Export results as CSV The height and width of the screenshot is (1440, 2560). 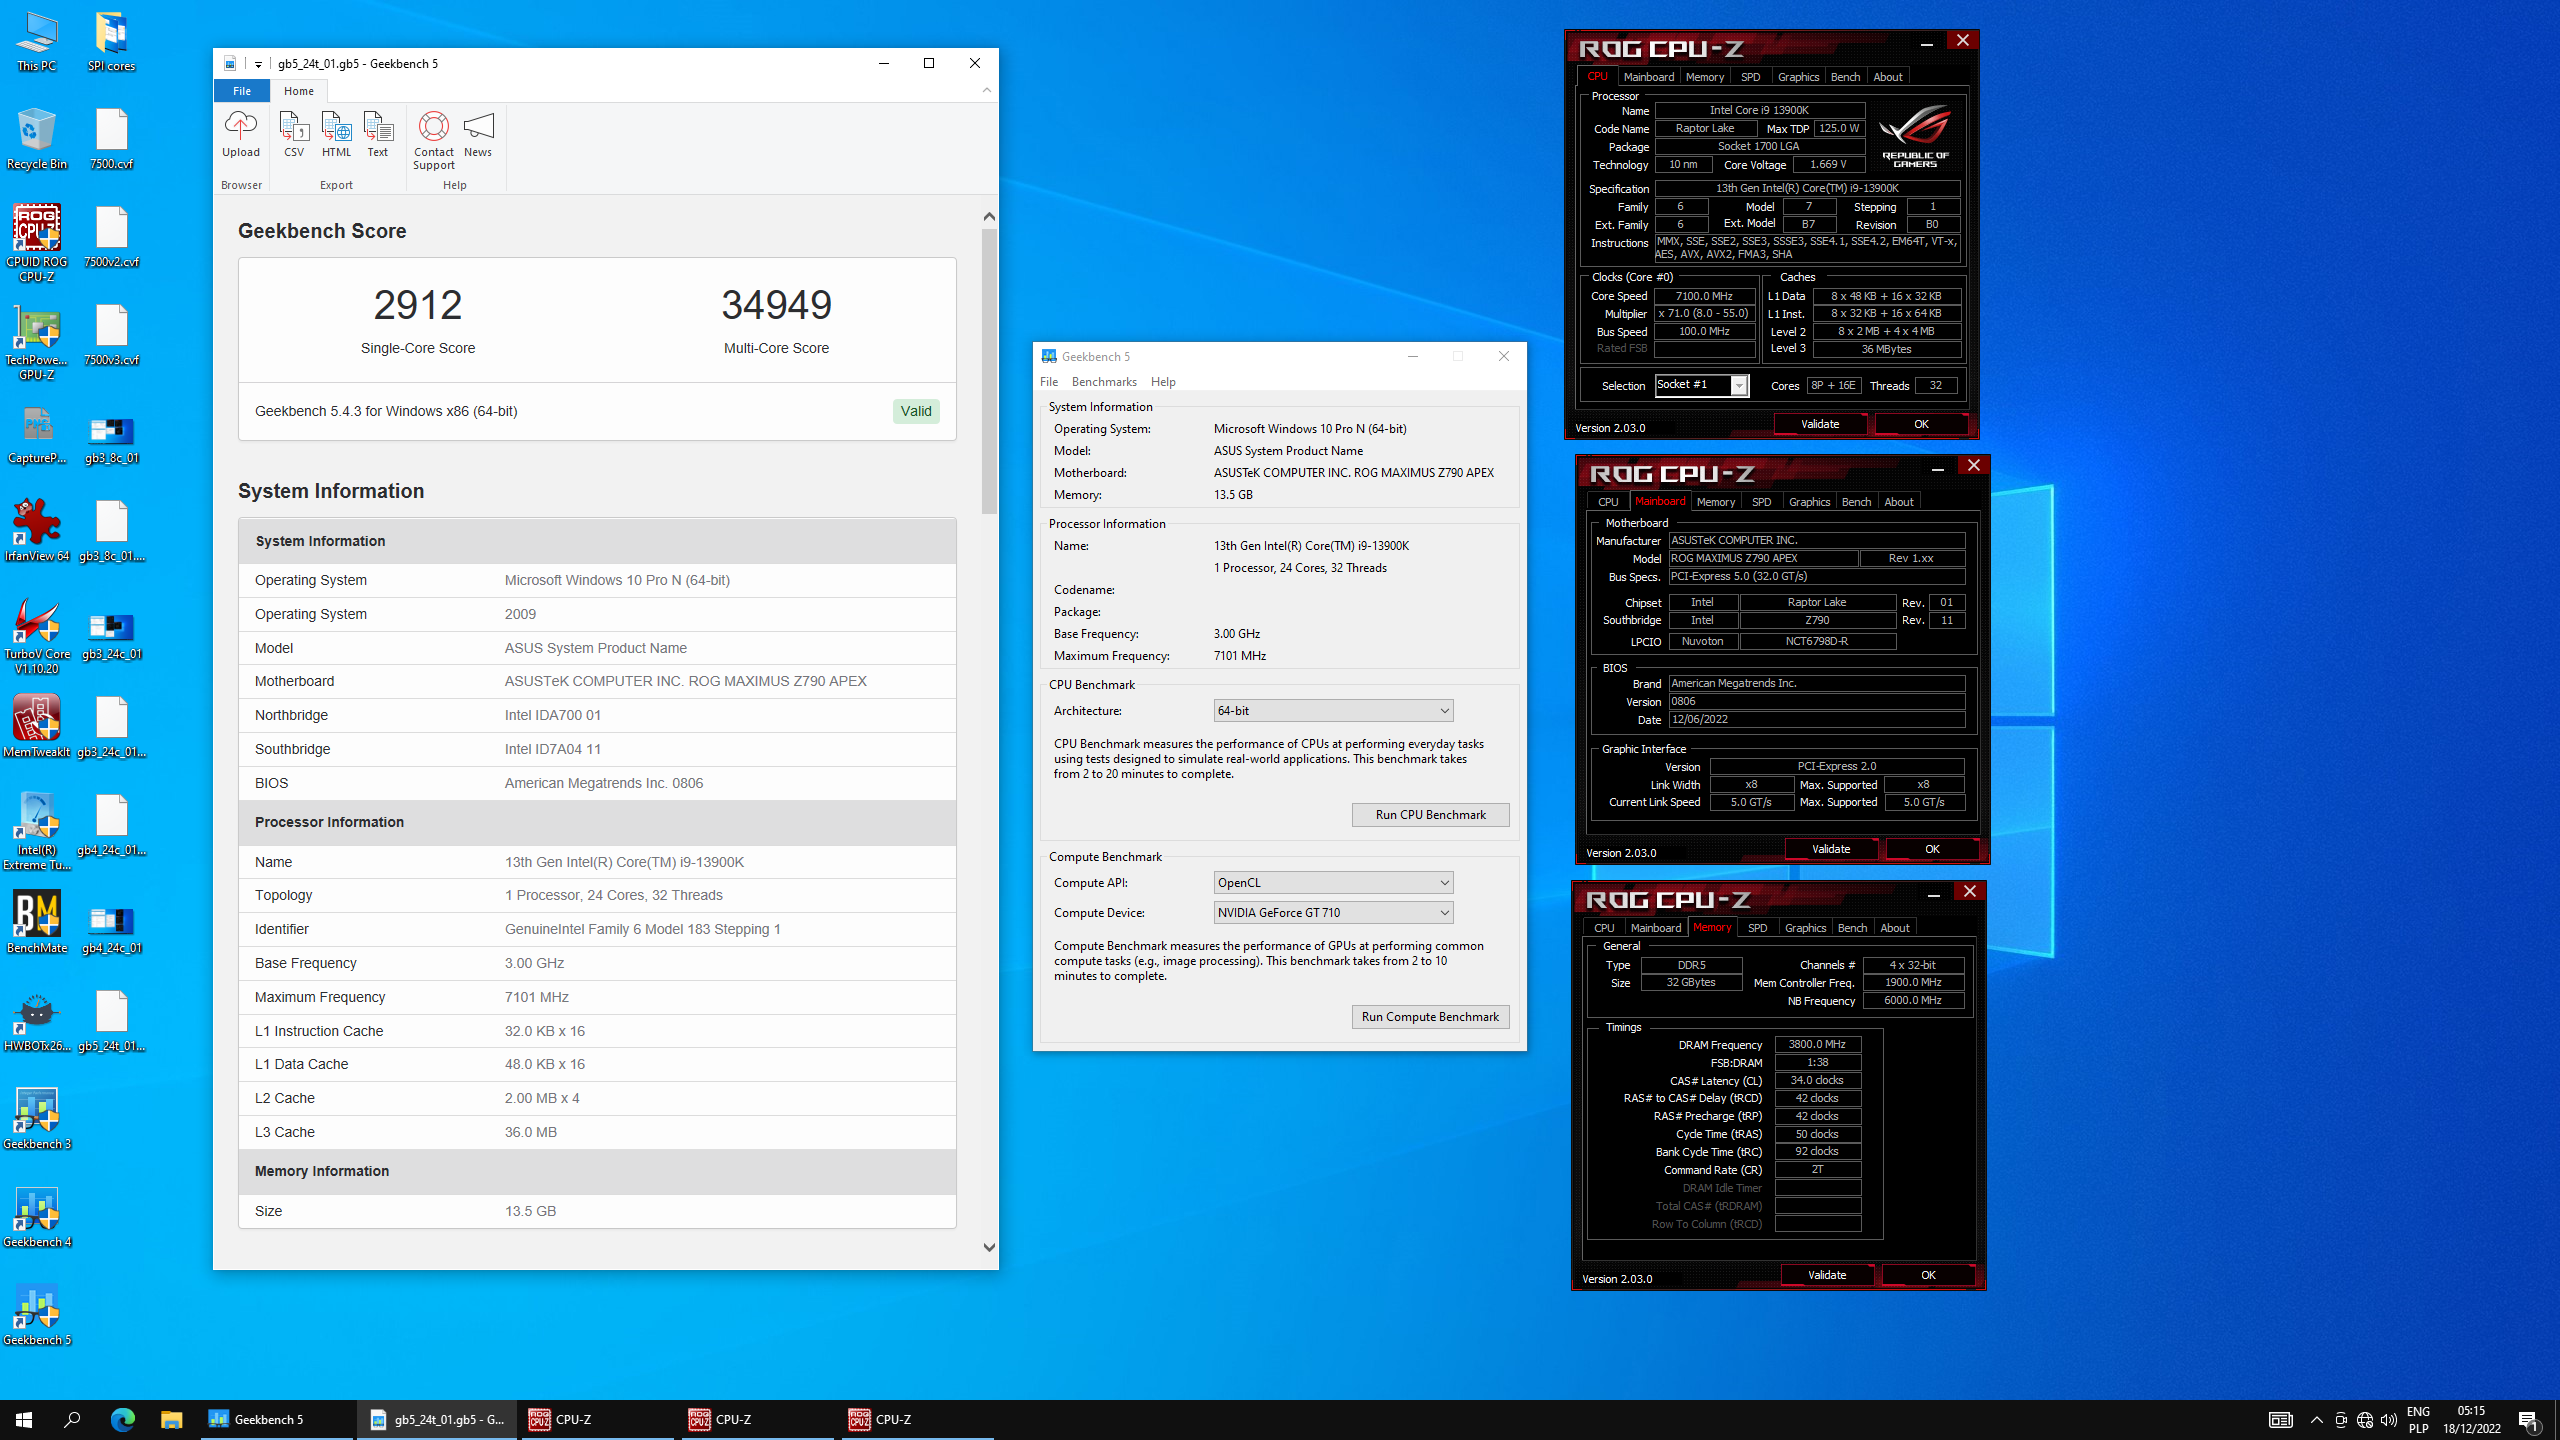point(294,134)
